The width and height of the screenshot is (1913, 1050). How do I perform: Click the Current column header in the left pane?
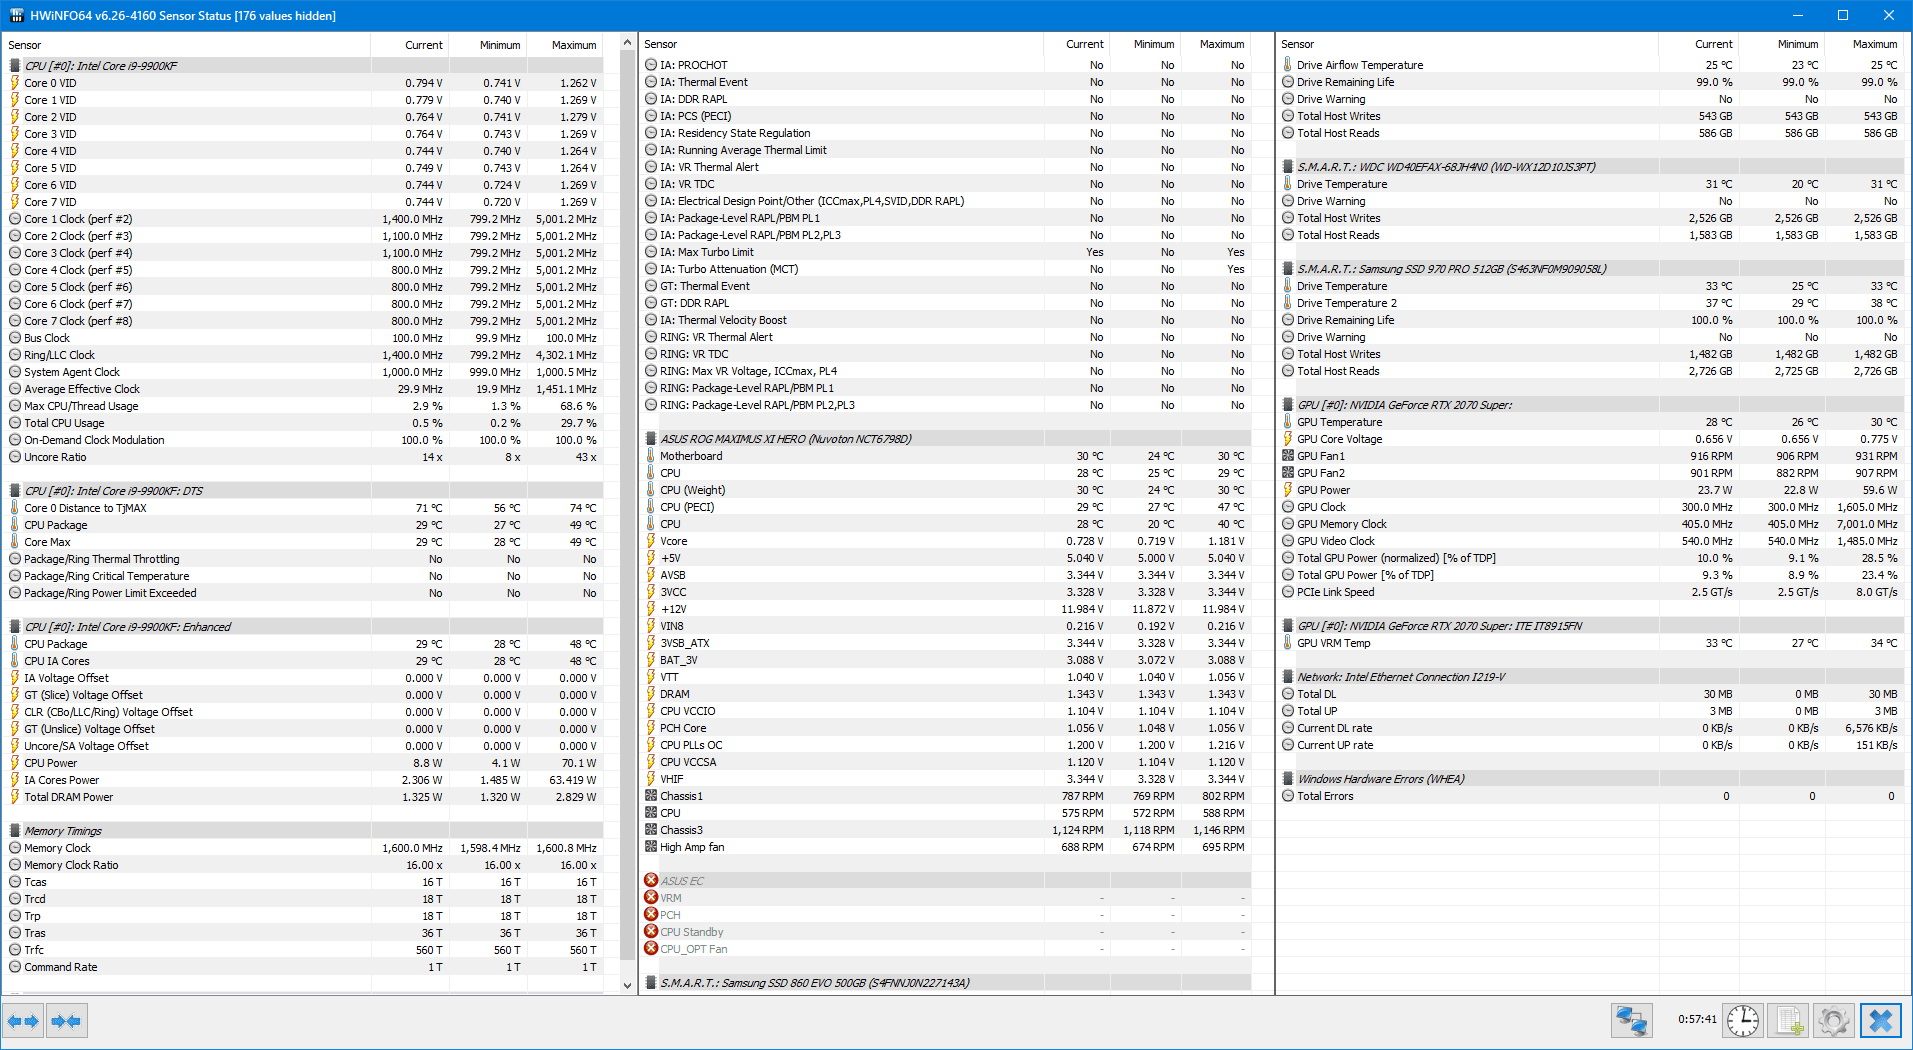(410, 45)
